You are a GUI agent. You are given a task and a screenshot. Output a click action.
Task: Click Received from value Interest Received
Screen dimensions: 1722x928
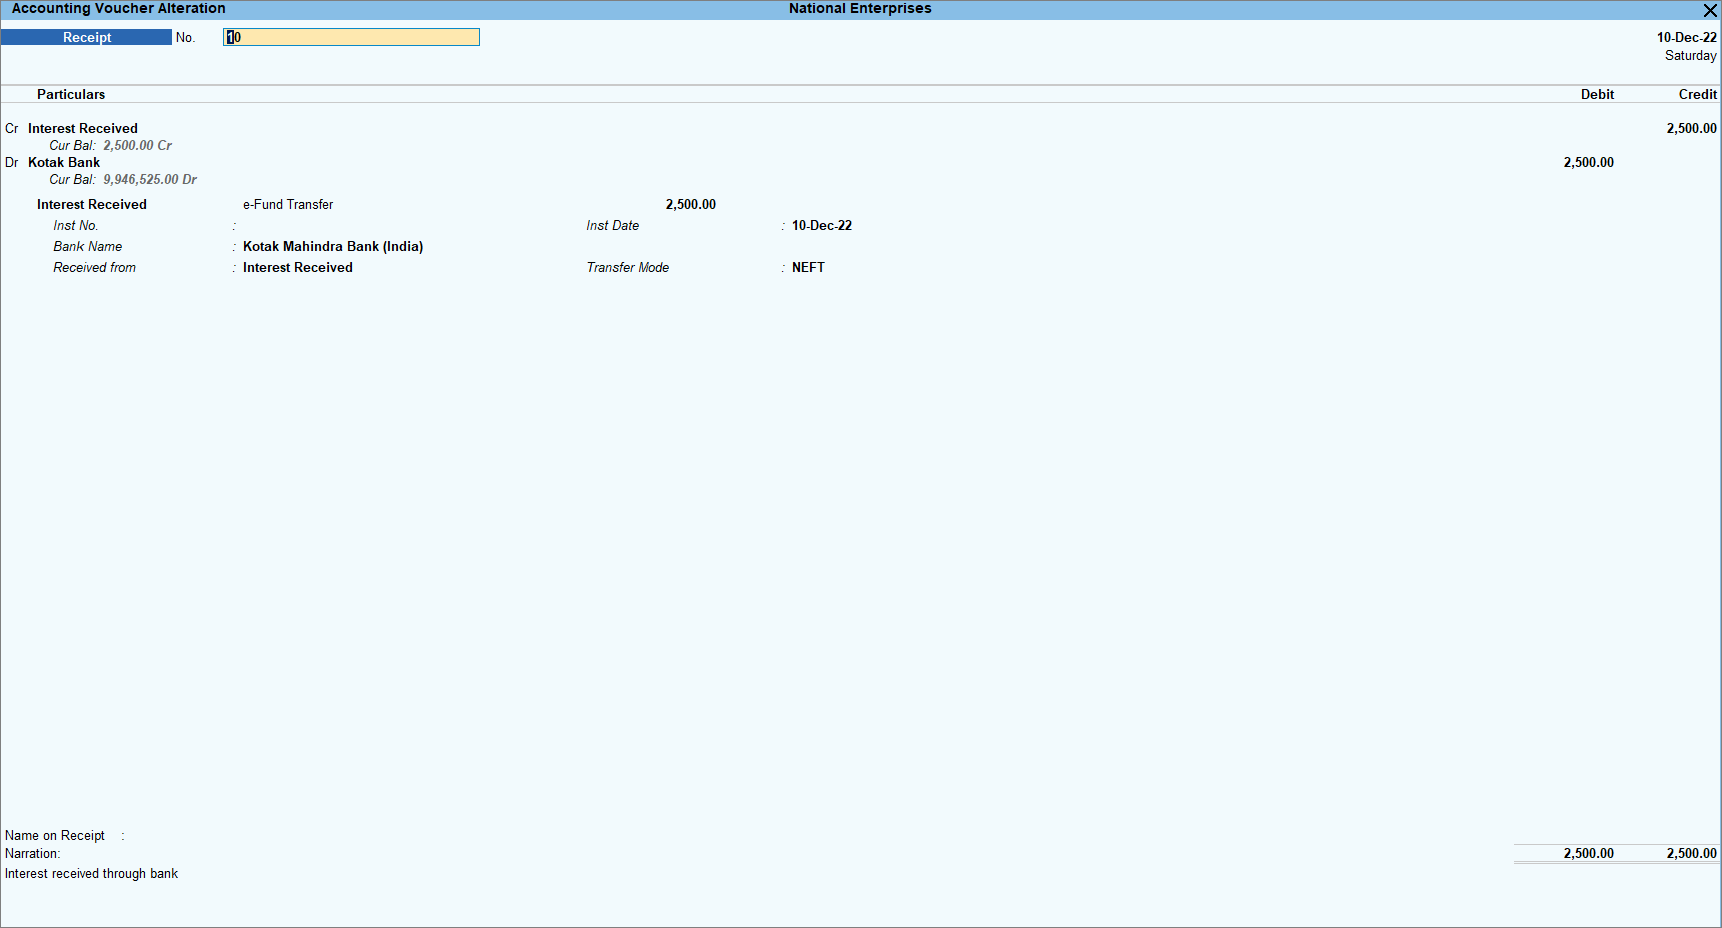[298, 267]
